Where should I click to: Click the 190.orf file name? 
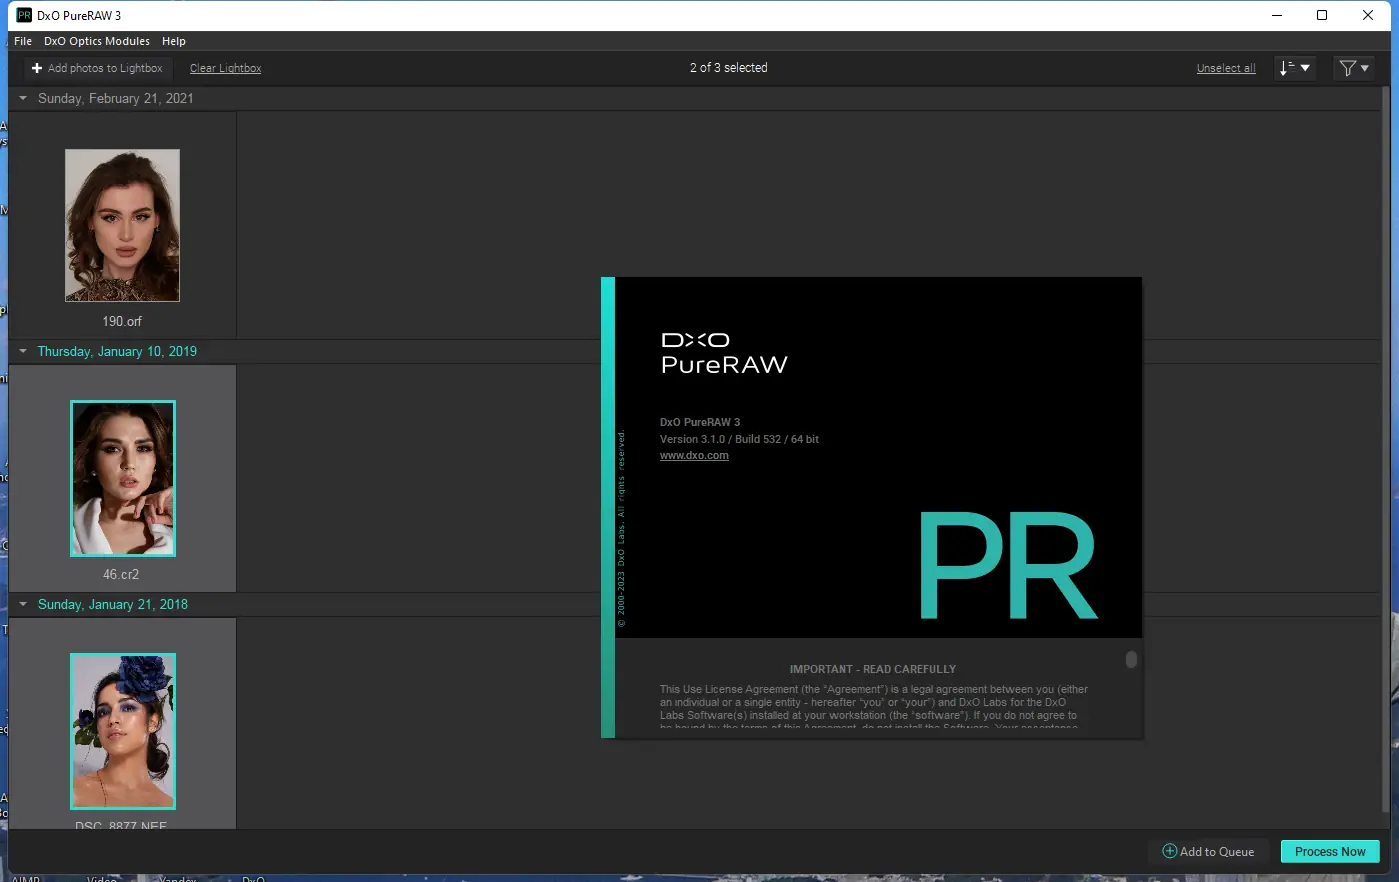click(x=122, y=321)
